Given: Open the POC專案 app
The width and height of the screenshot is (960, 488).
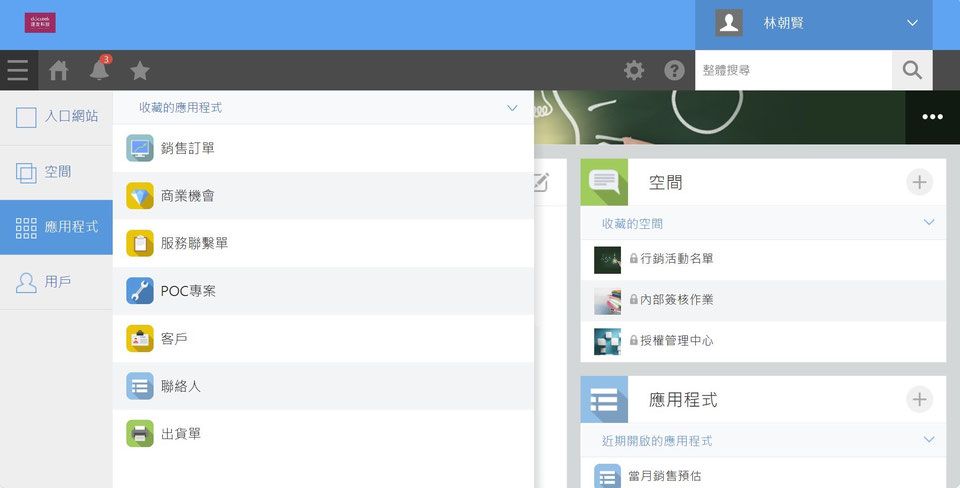Looking at the screenshot, I should 323,291.
